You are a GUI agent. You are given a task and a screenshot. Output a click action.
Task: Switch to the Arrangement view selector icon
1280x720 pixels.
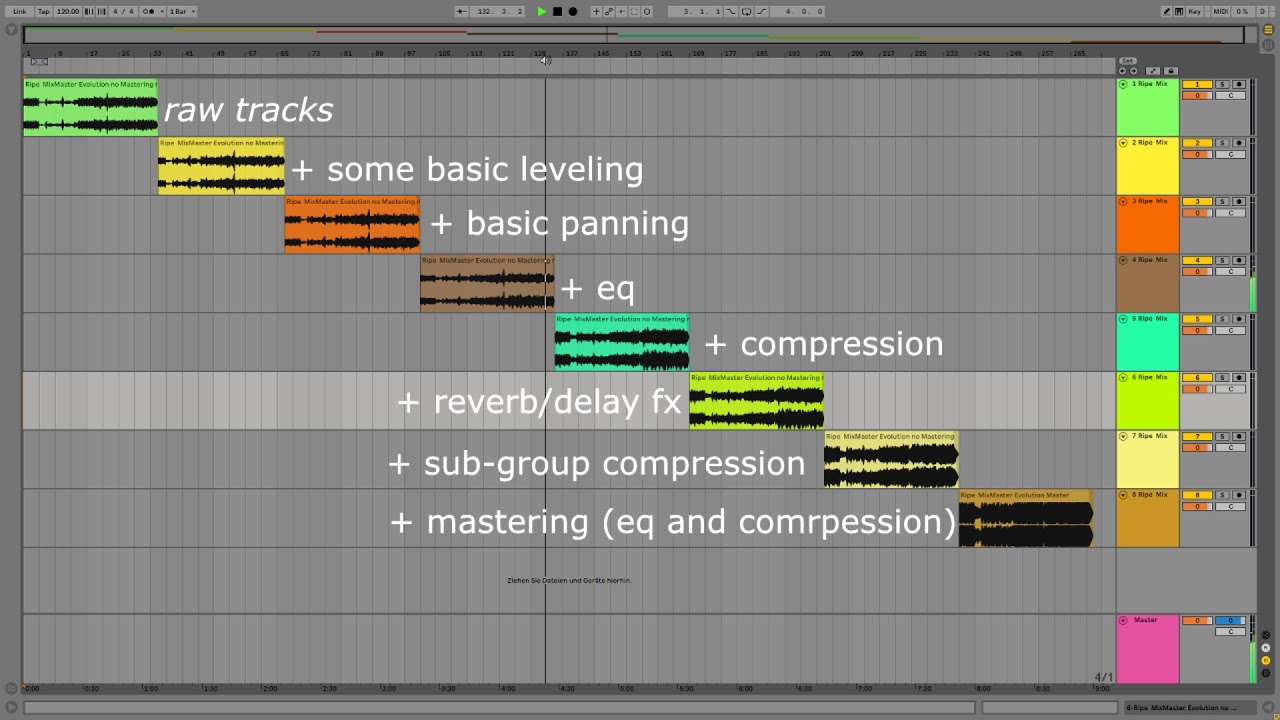click(x=1268, y=29)
